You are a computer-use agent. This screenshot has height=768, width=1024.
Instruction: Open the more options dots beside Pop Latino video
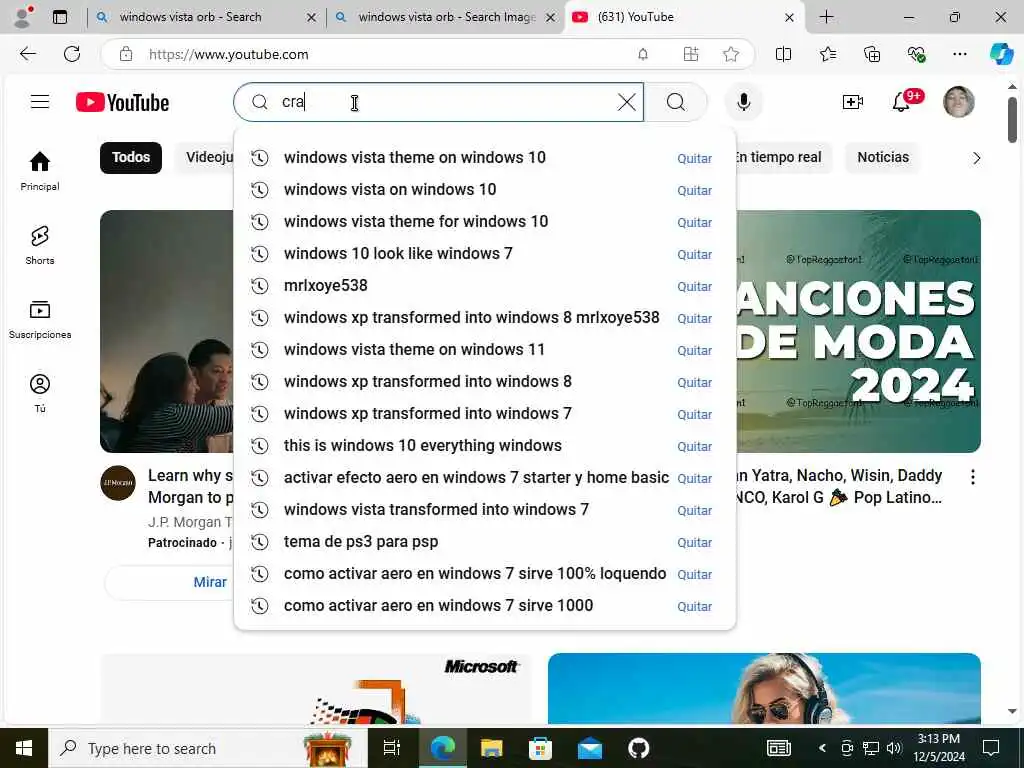click(972, 477)
